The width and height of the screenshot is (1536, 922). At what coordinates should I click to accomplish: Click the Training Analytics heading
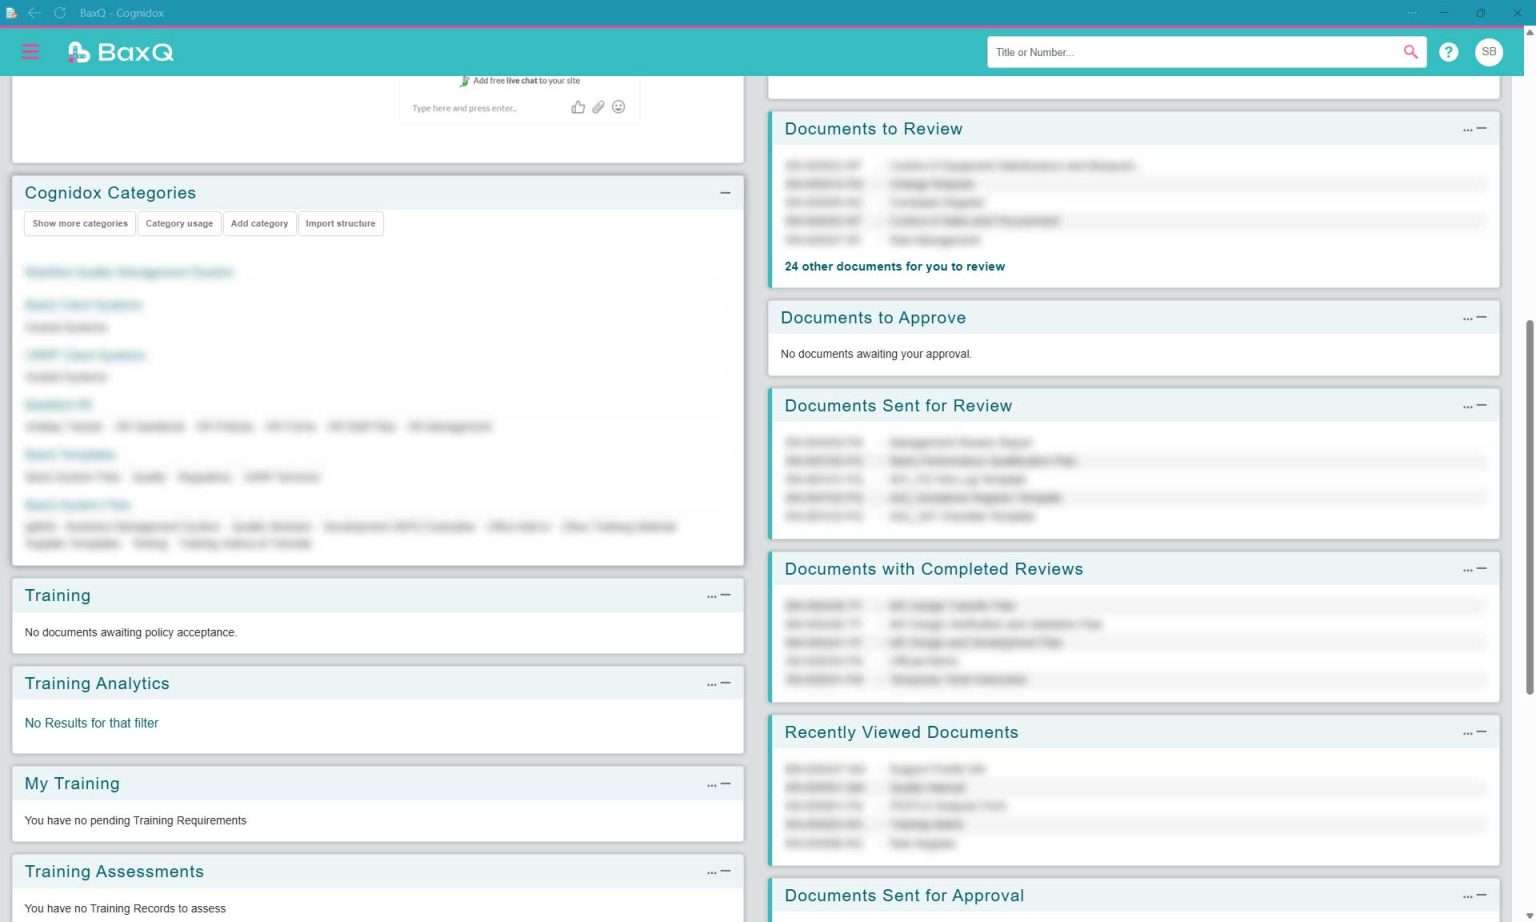tap(97, 683)
